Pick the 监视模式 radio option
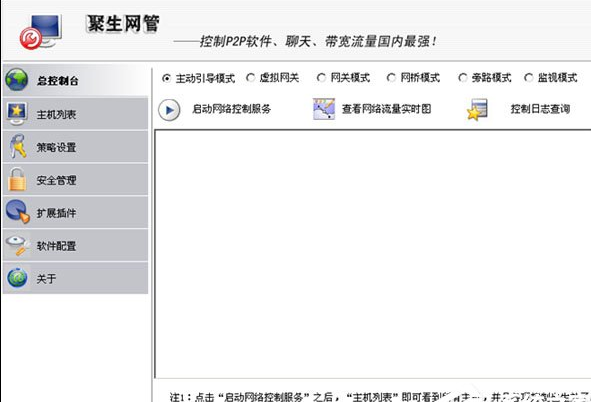The image size is (591, 402). tap(529, 78)
